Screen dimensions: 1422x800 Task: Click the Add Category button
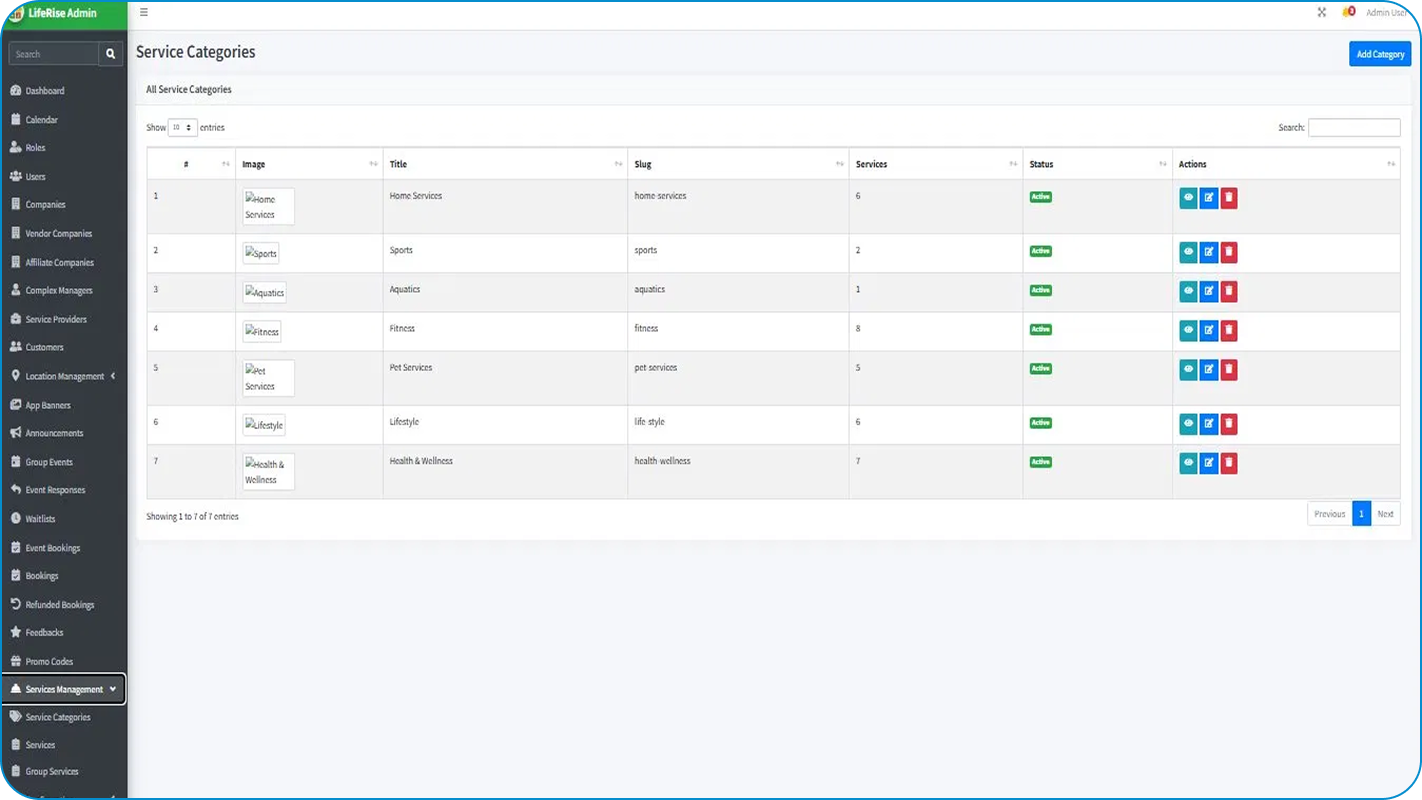point(1380,54)
